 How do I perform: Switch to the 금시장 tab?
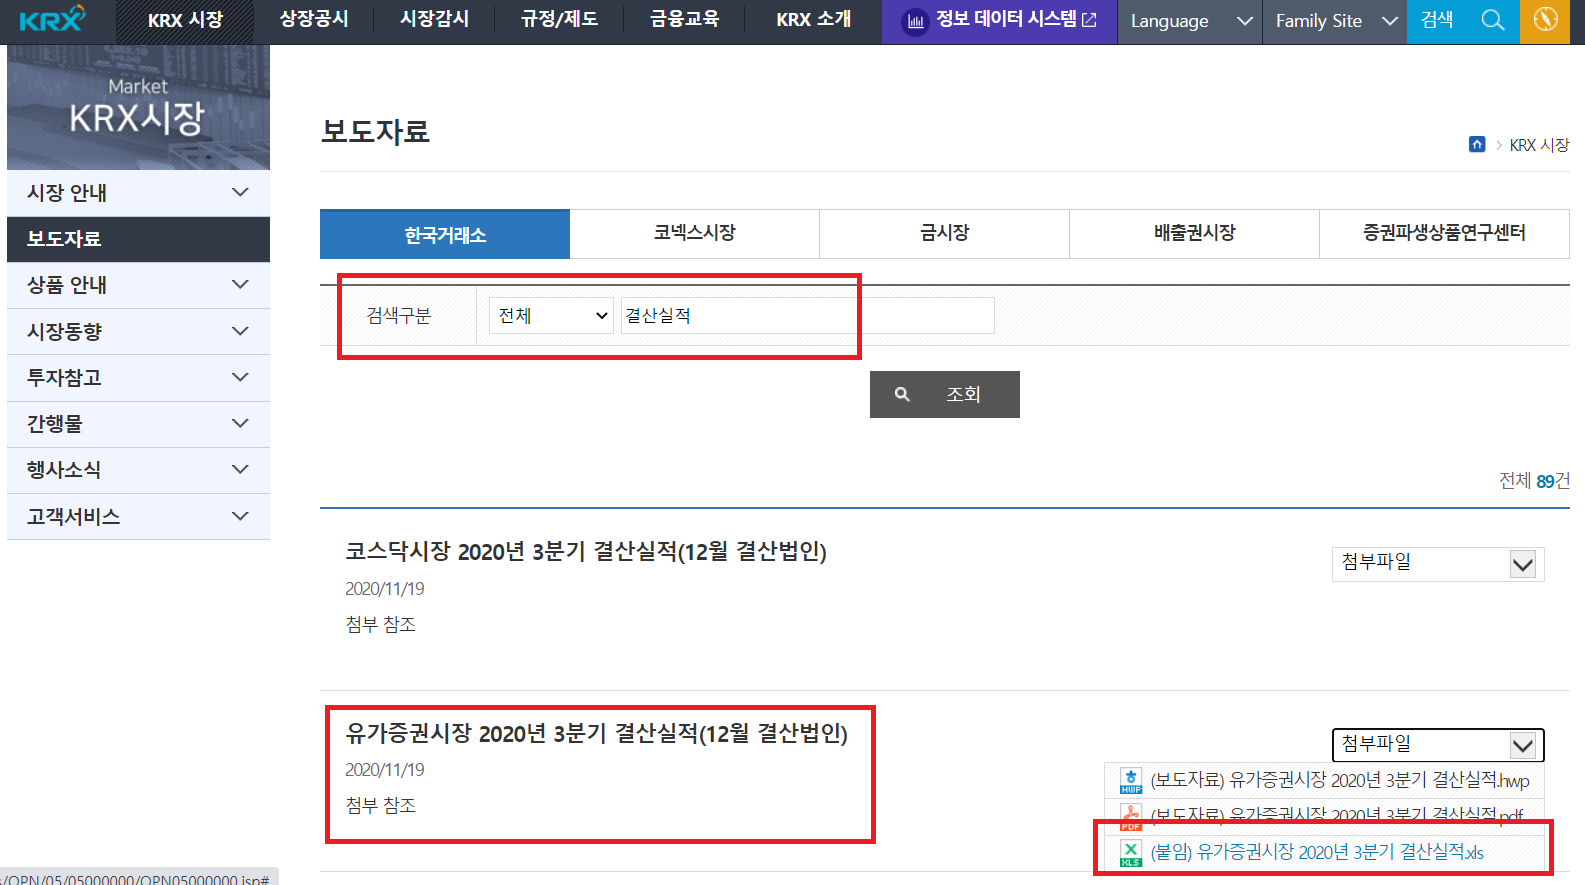click(945, 234)
